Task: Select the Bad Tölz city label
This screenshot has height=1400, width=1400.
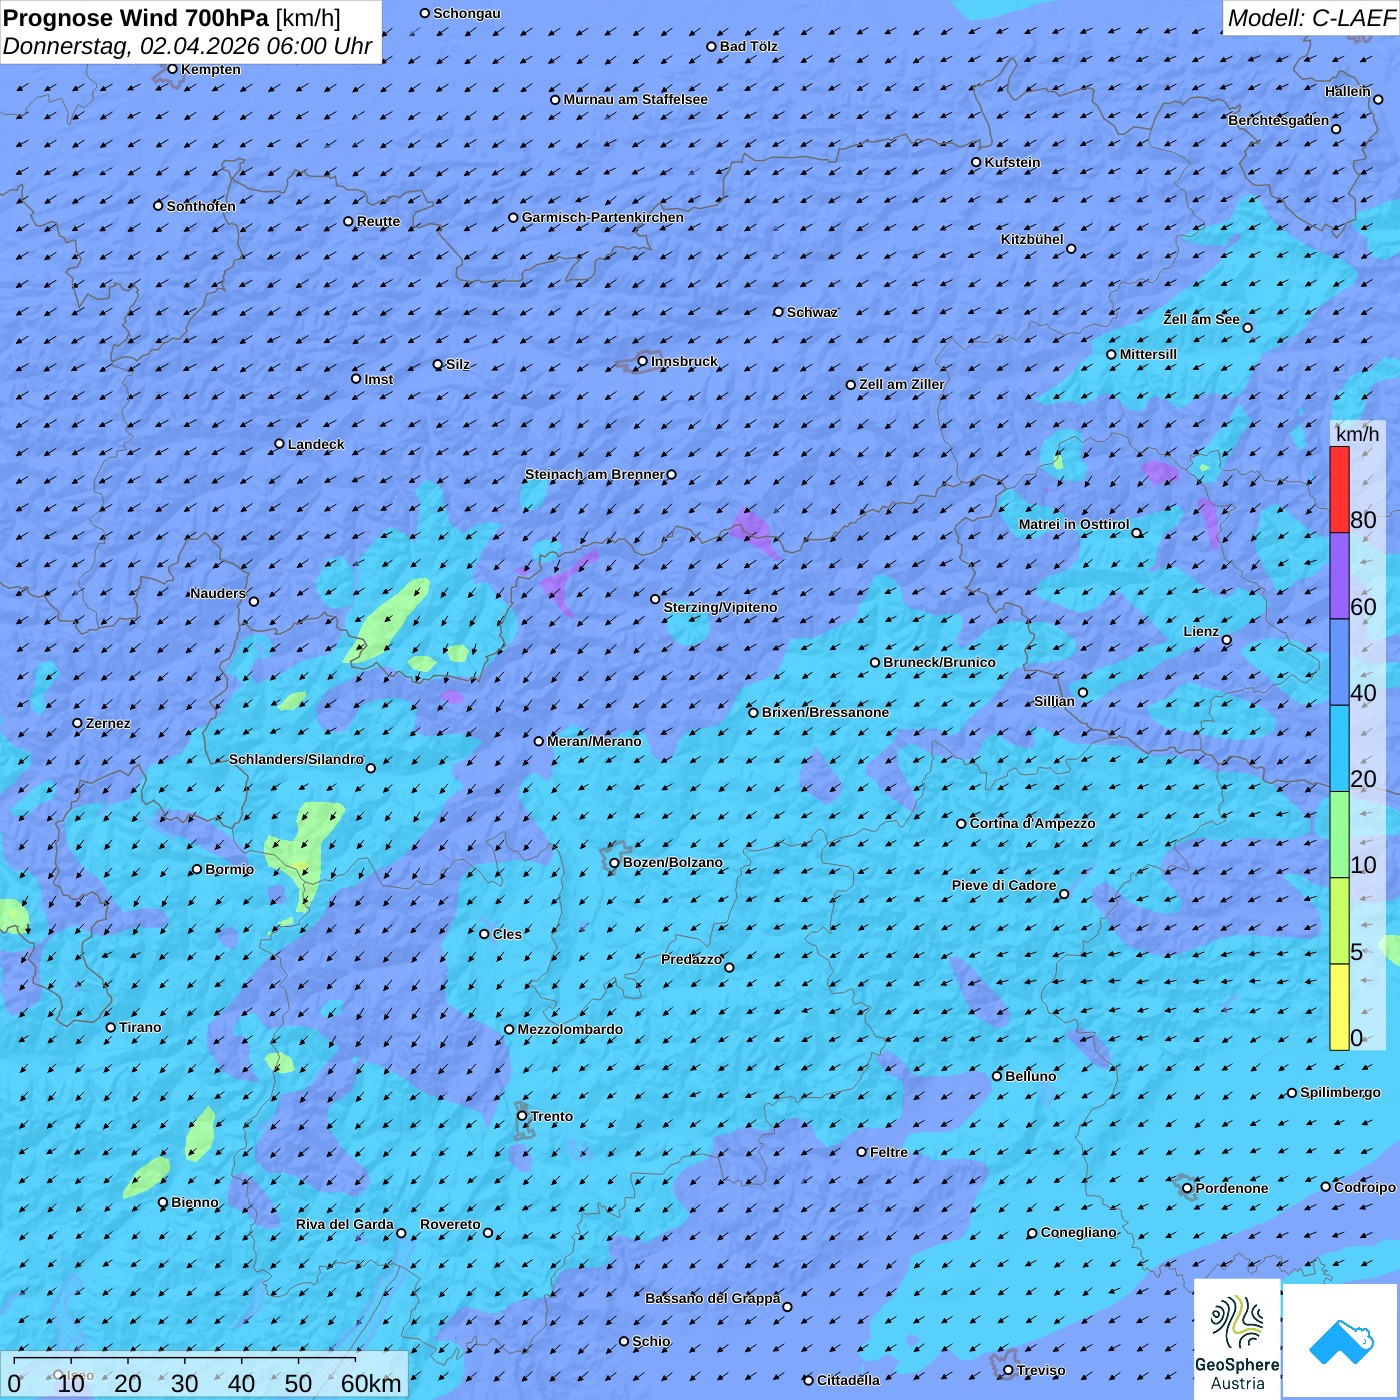Action: 749,46
